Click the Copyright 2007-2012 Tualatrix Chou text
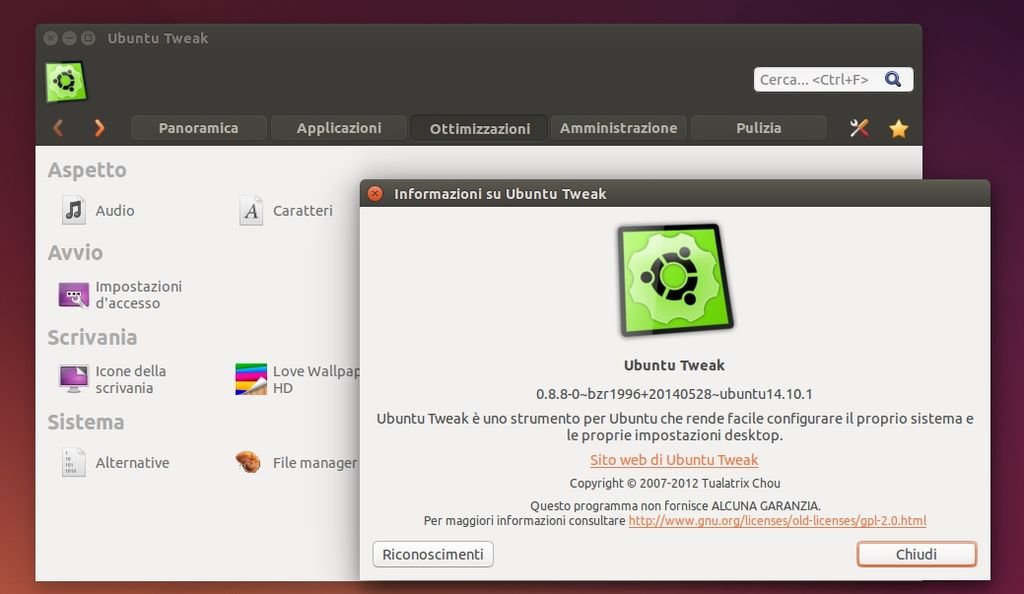The height and width of the screenshot is (594, 1024). (675, 483)
